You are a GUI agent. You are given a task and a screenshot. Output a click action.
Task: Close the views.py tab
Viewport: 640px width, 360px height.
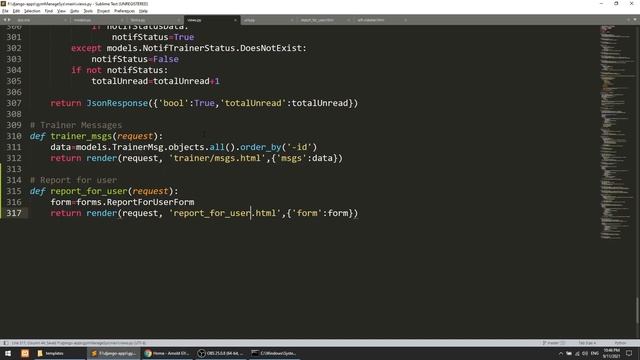pyautogui.click(x=235, y=20)
